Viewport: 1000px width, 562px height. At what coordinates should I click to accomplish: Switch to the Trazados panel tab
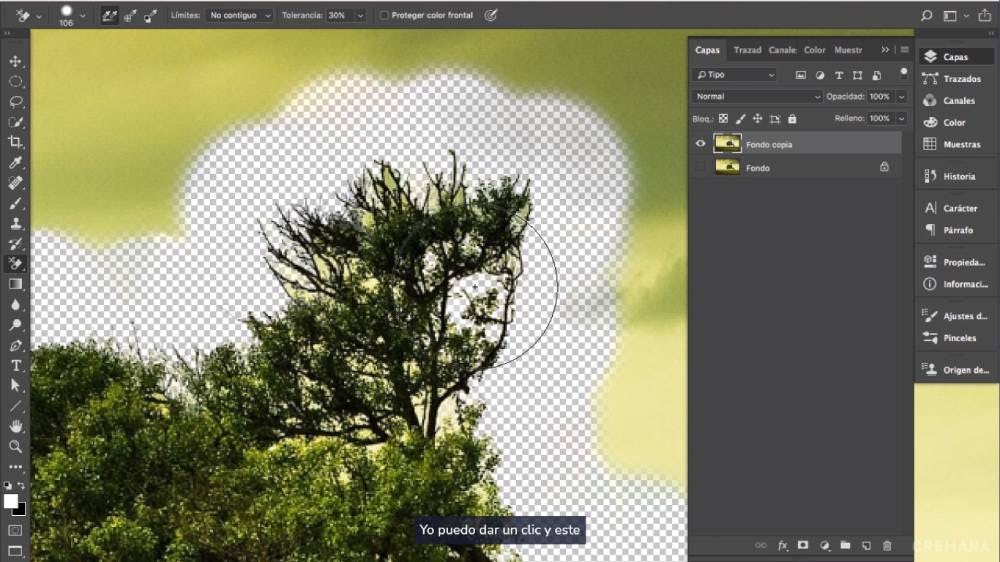(x=747, y=50)
